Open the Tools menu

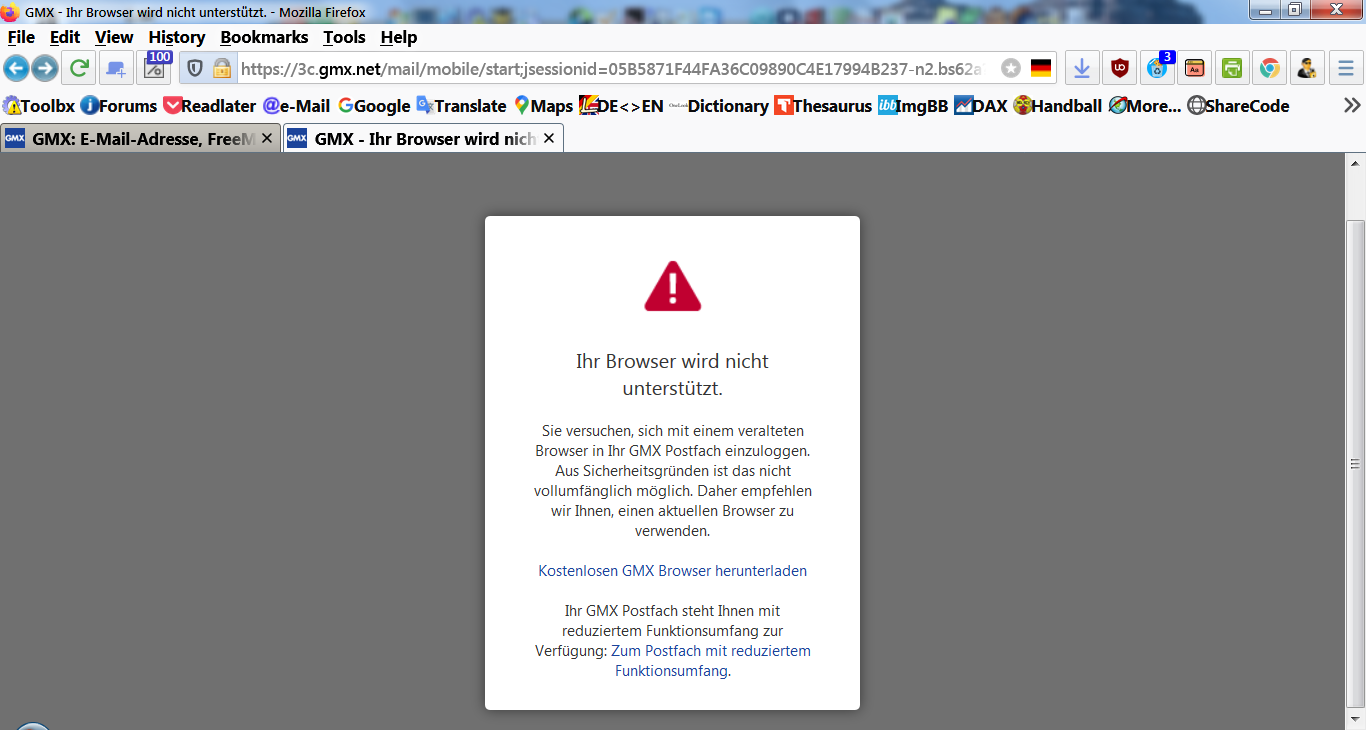click(x=344, y=37)
